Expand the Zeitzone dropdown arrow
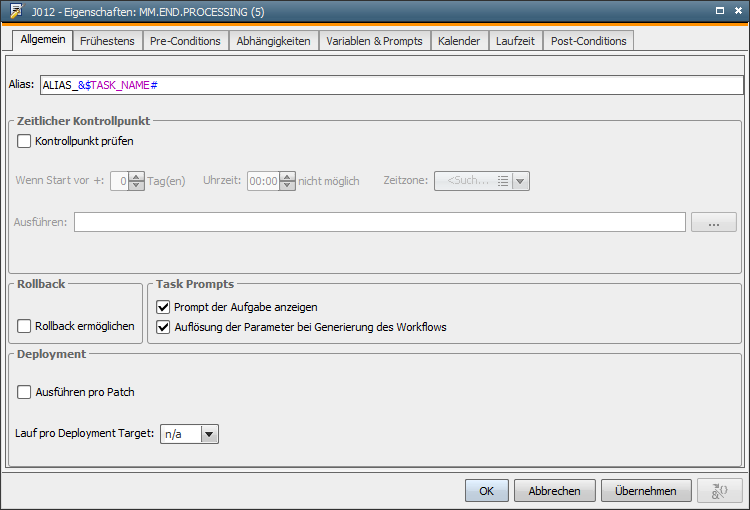Viewport: 750px width, 510px height. pos(521,181)
